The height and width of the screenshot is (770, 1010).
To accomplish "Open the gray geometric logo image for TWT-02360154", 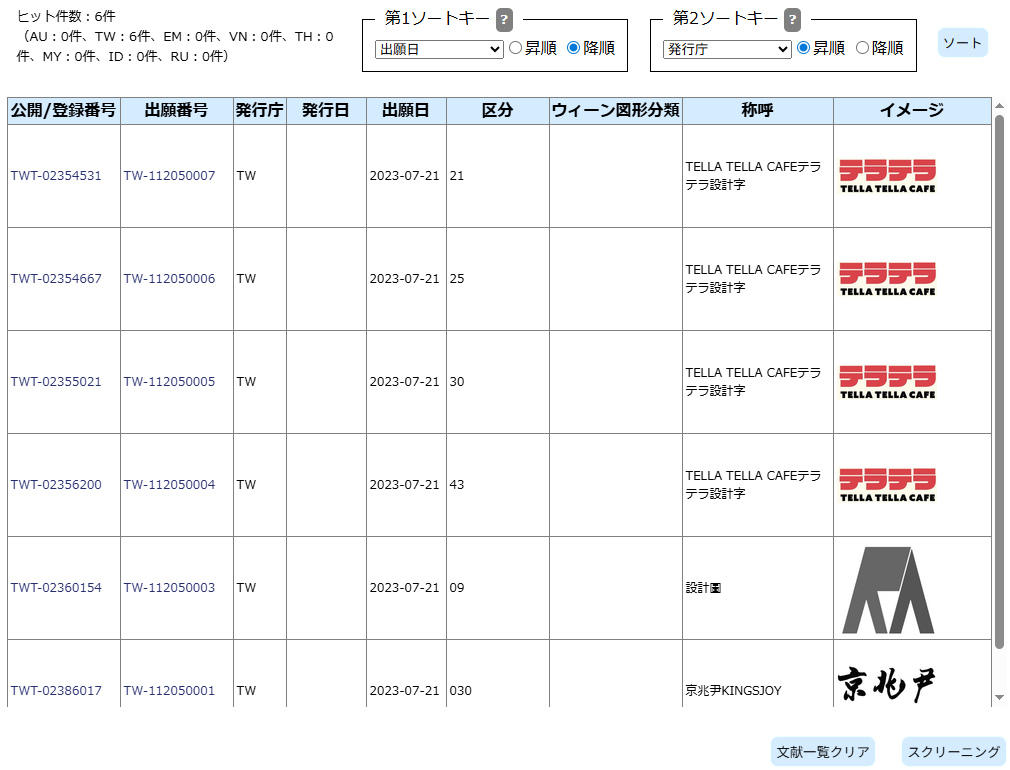I will point(887,589).
